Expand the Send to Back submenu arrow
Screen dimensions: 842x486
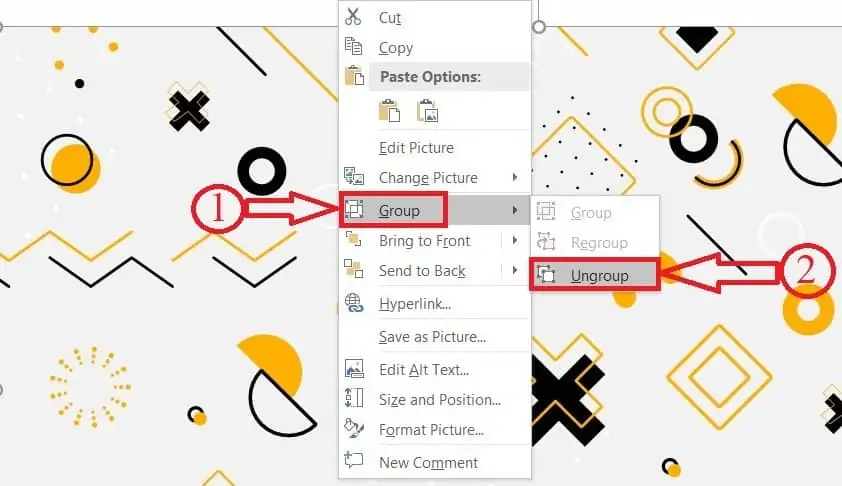click(515, 270)
